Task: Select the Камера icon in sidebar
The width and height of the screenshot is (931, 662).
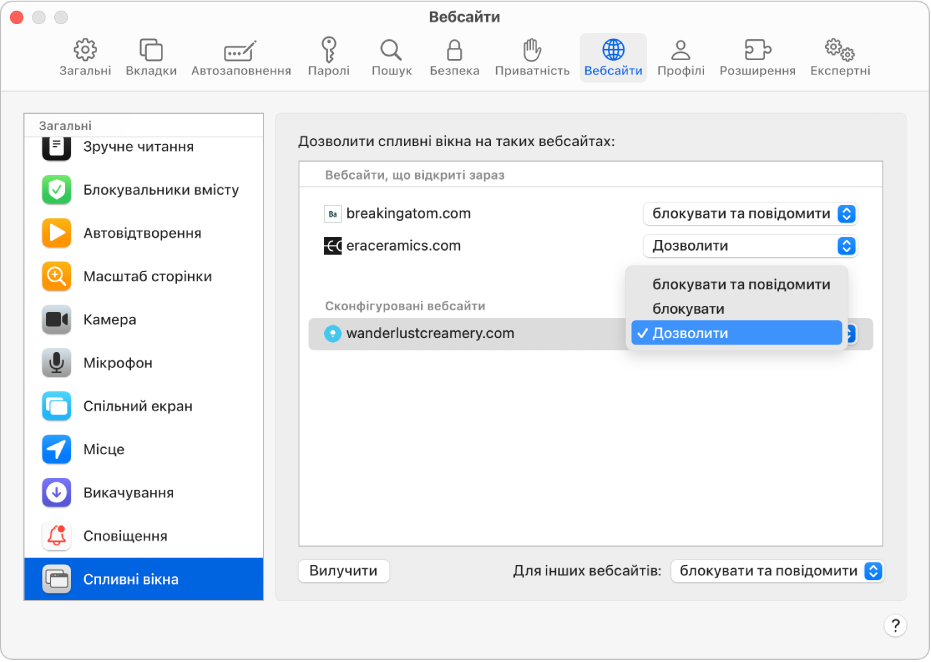Action: click(x=56, y=319)
